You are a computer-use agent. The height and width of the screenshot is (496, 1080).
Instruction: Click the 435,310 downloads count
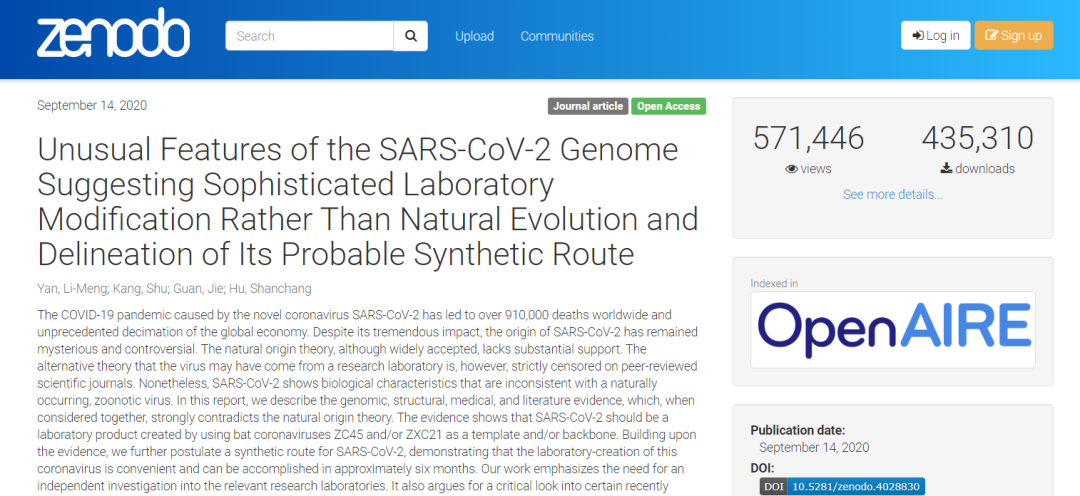point(977,138)
